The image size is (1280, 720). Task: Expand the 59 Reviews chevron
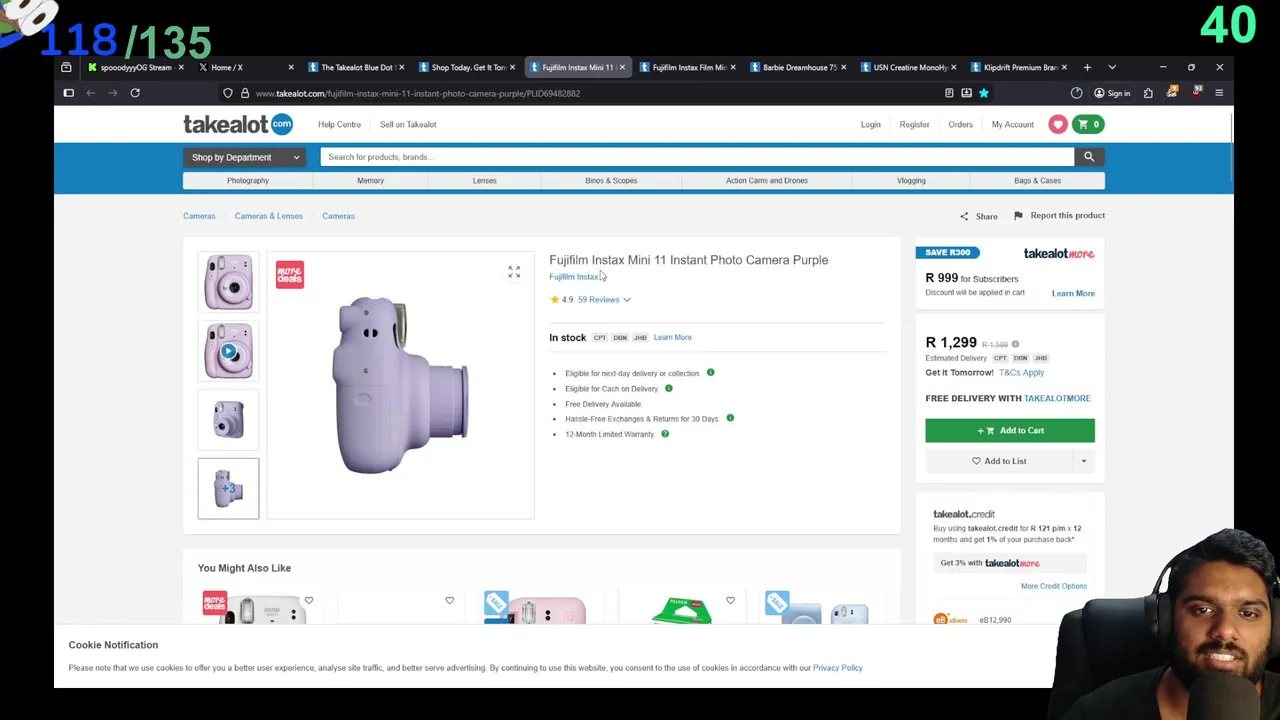coord(627,300)
